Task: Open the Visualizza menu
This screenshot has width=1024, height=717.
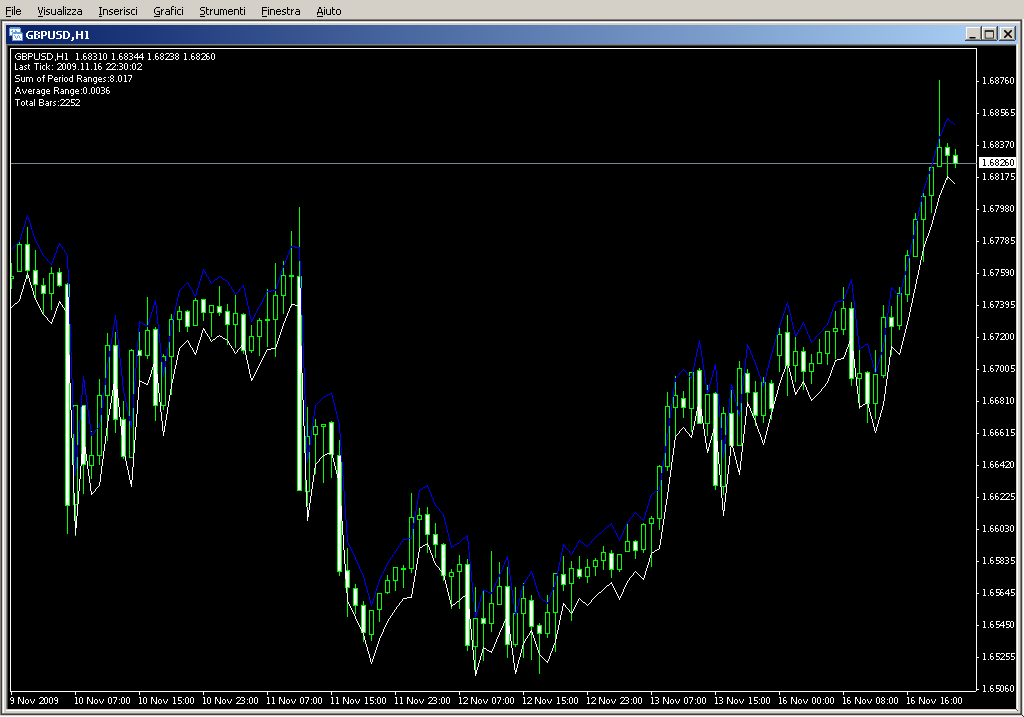Action: (59, 11)
